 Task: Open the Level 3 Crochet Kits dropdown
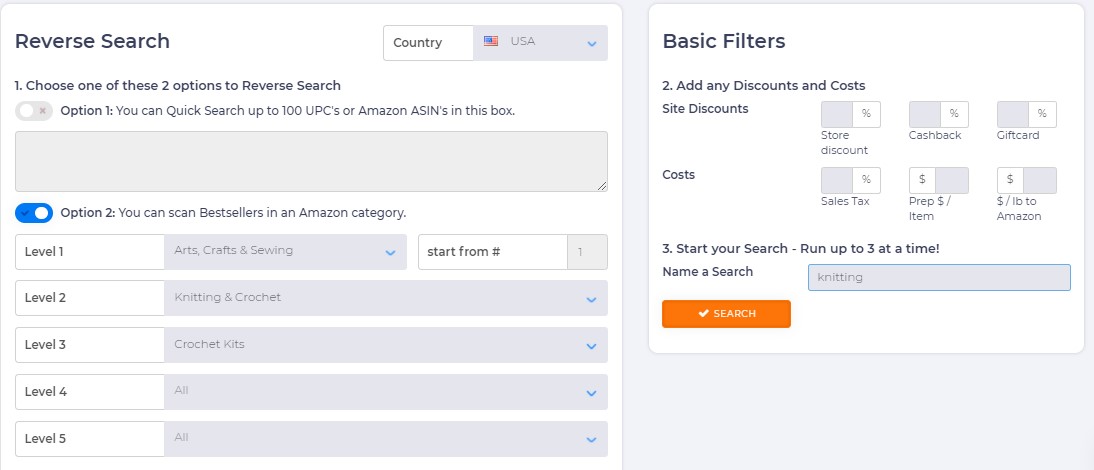[x=386, y=344]
